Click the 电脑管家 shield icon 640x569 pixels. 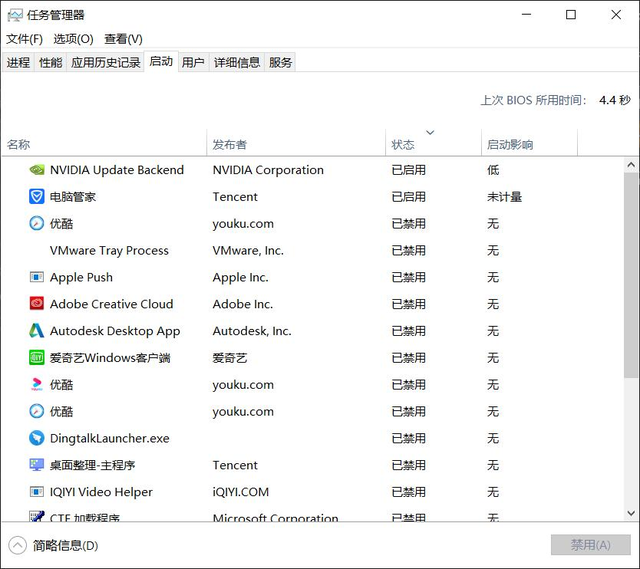click(37, 197)
